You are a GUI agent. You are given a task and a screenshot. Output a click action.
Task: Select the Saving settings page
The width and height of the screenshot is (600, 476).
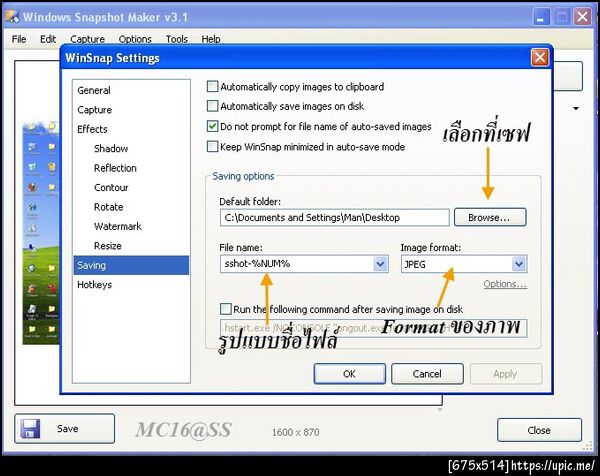[x=131, y=265]
